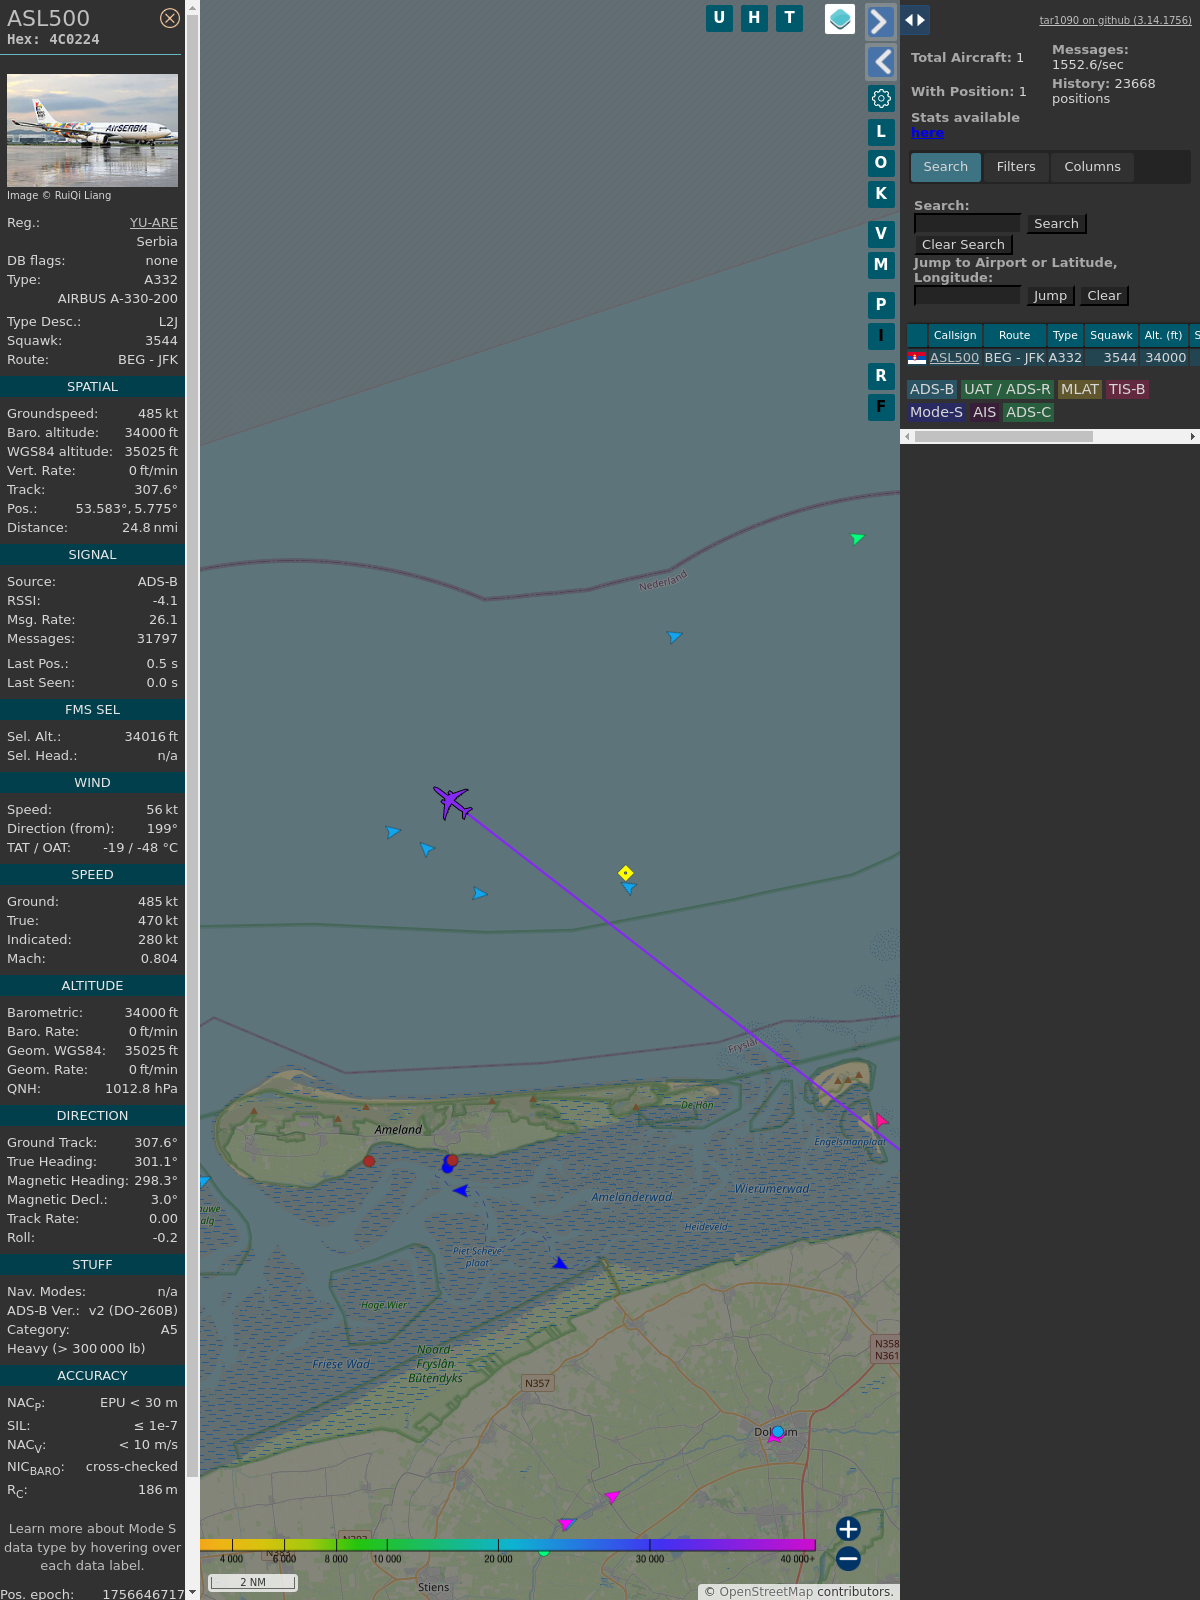Toggle the L labels map button
The height and width of the screenshot is (1600, 1200).
pos(881,132)
